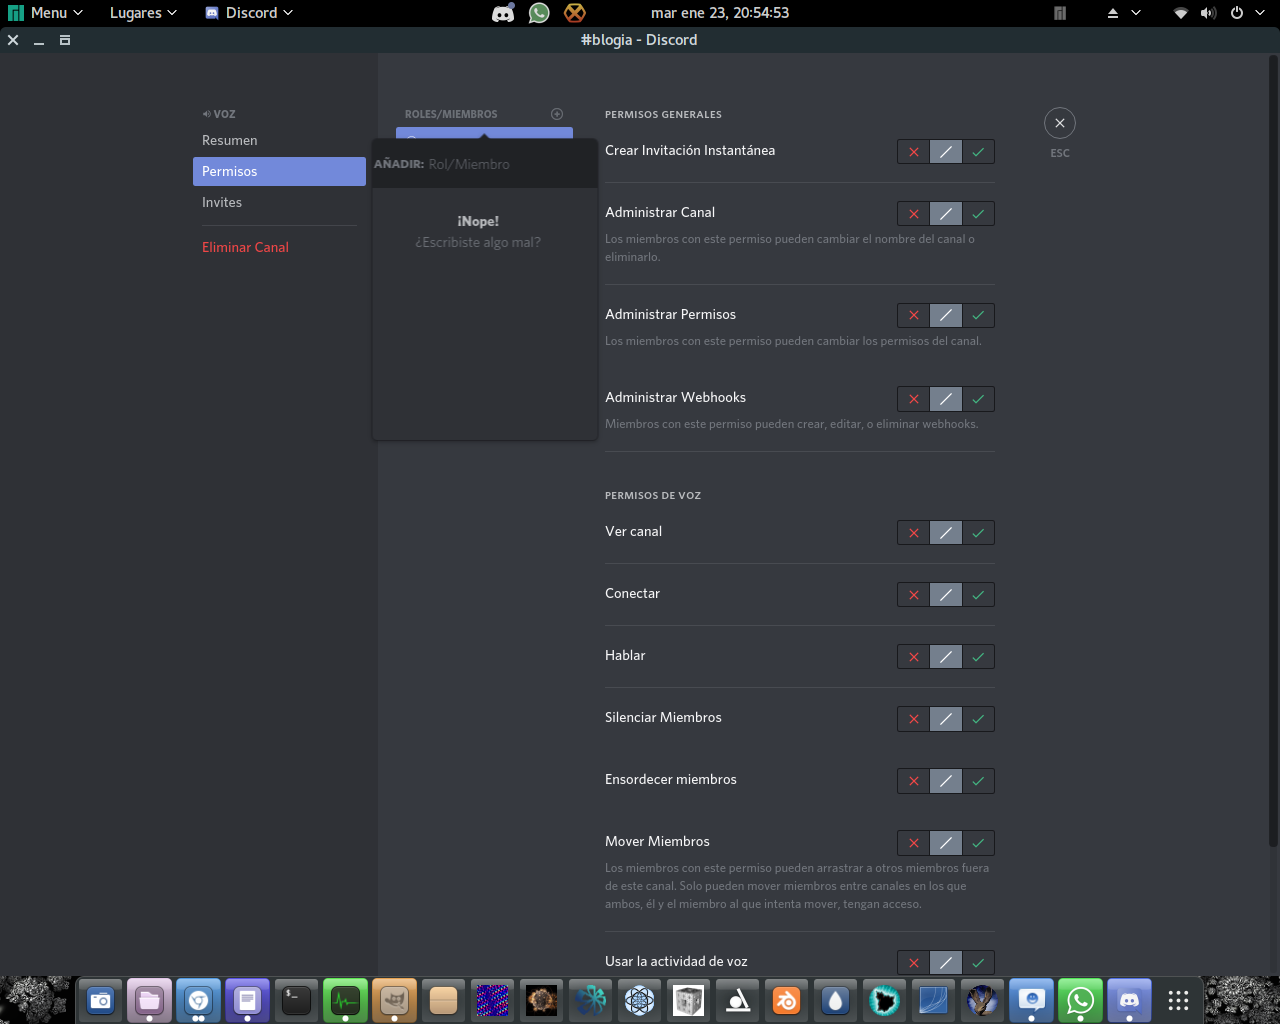Launch the screenshot camera app from dock
This screenshot has width=1280, height=1024.
(x=100, y=1000)
